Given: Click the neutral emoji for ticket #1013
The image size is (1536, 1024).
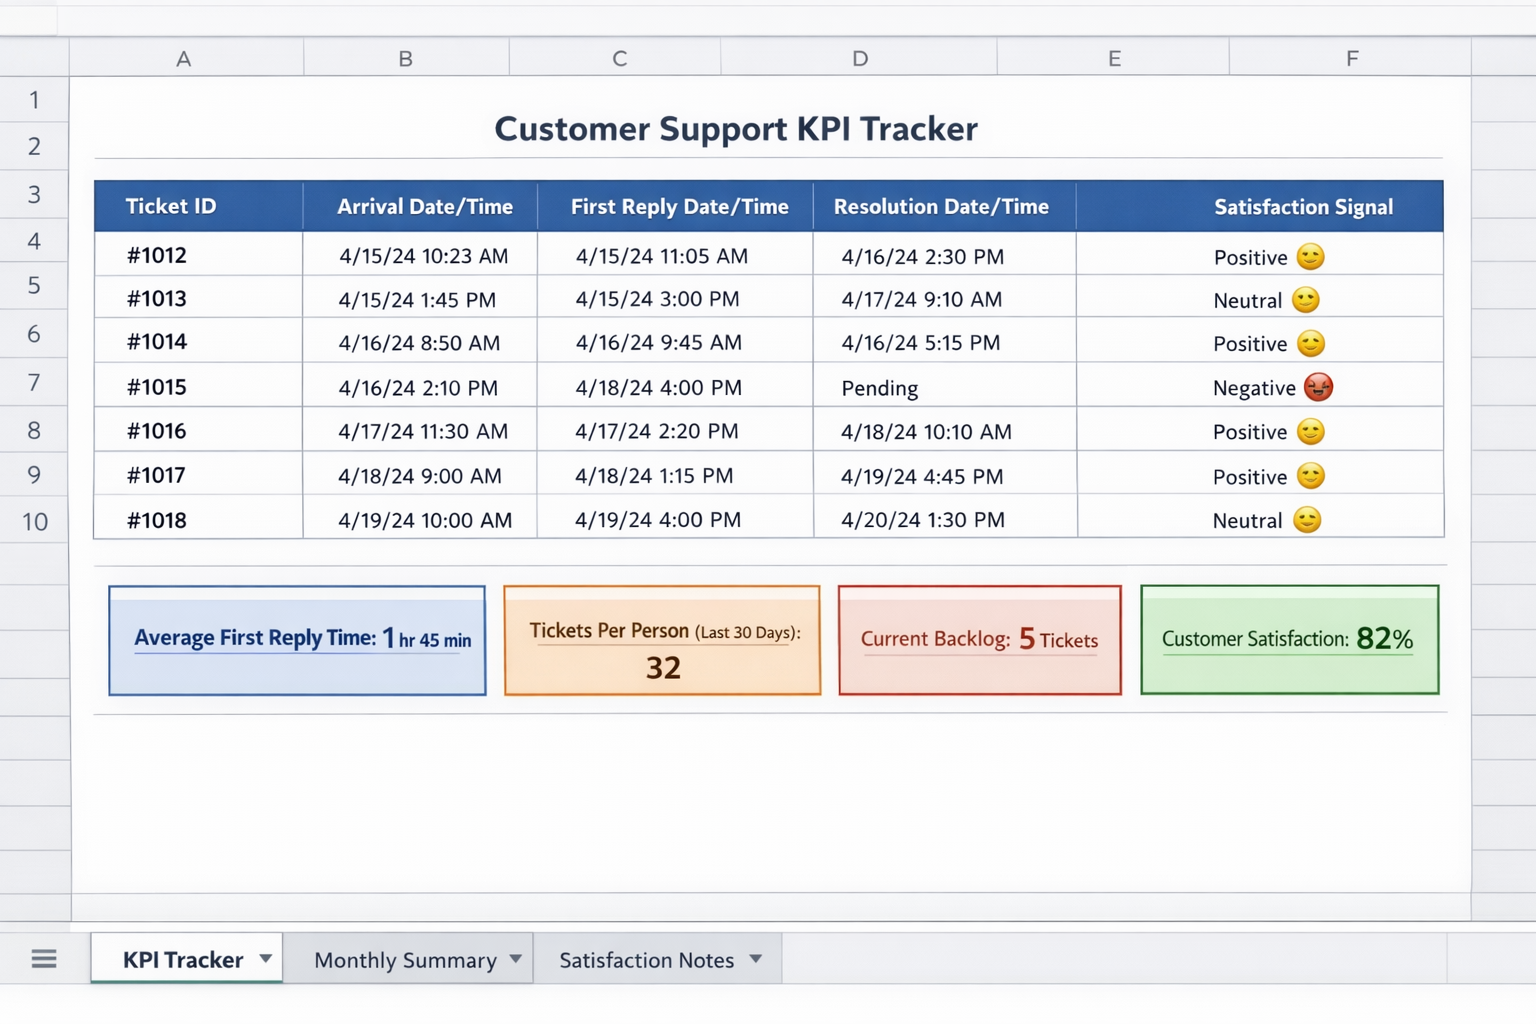Looking at the screenshot, I should pos(1307,299).
